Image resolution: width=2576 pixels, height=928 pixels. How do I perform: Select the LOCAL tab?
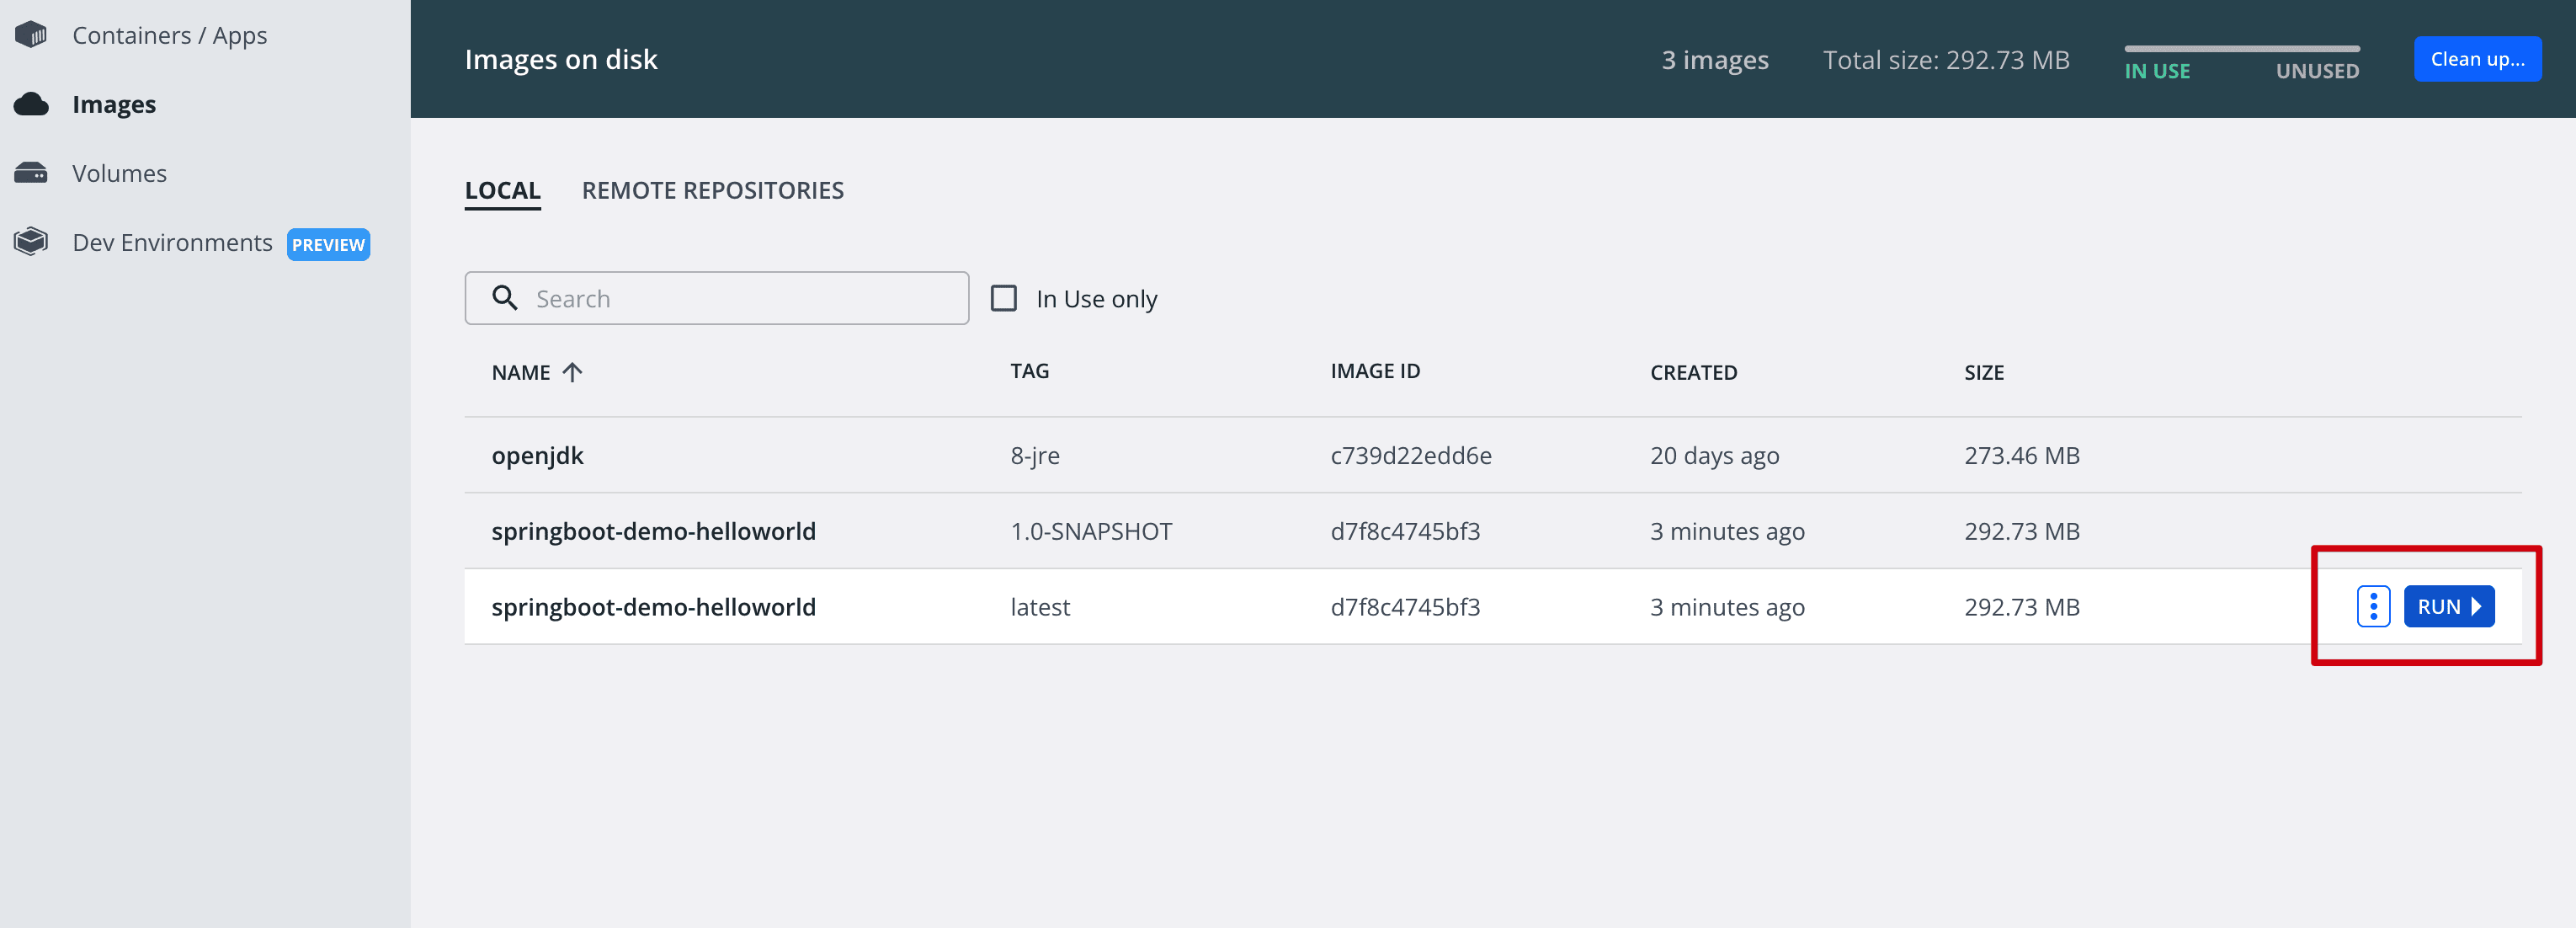504,189
